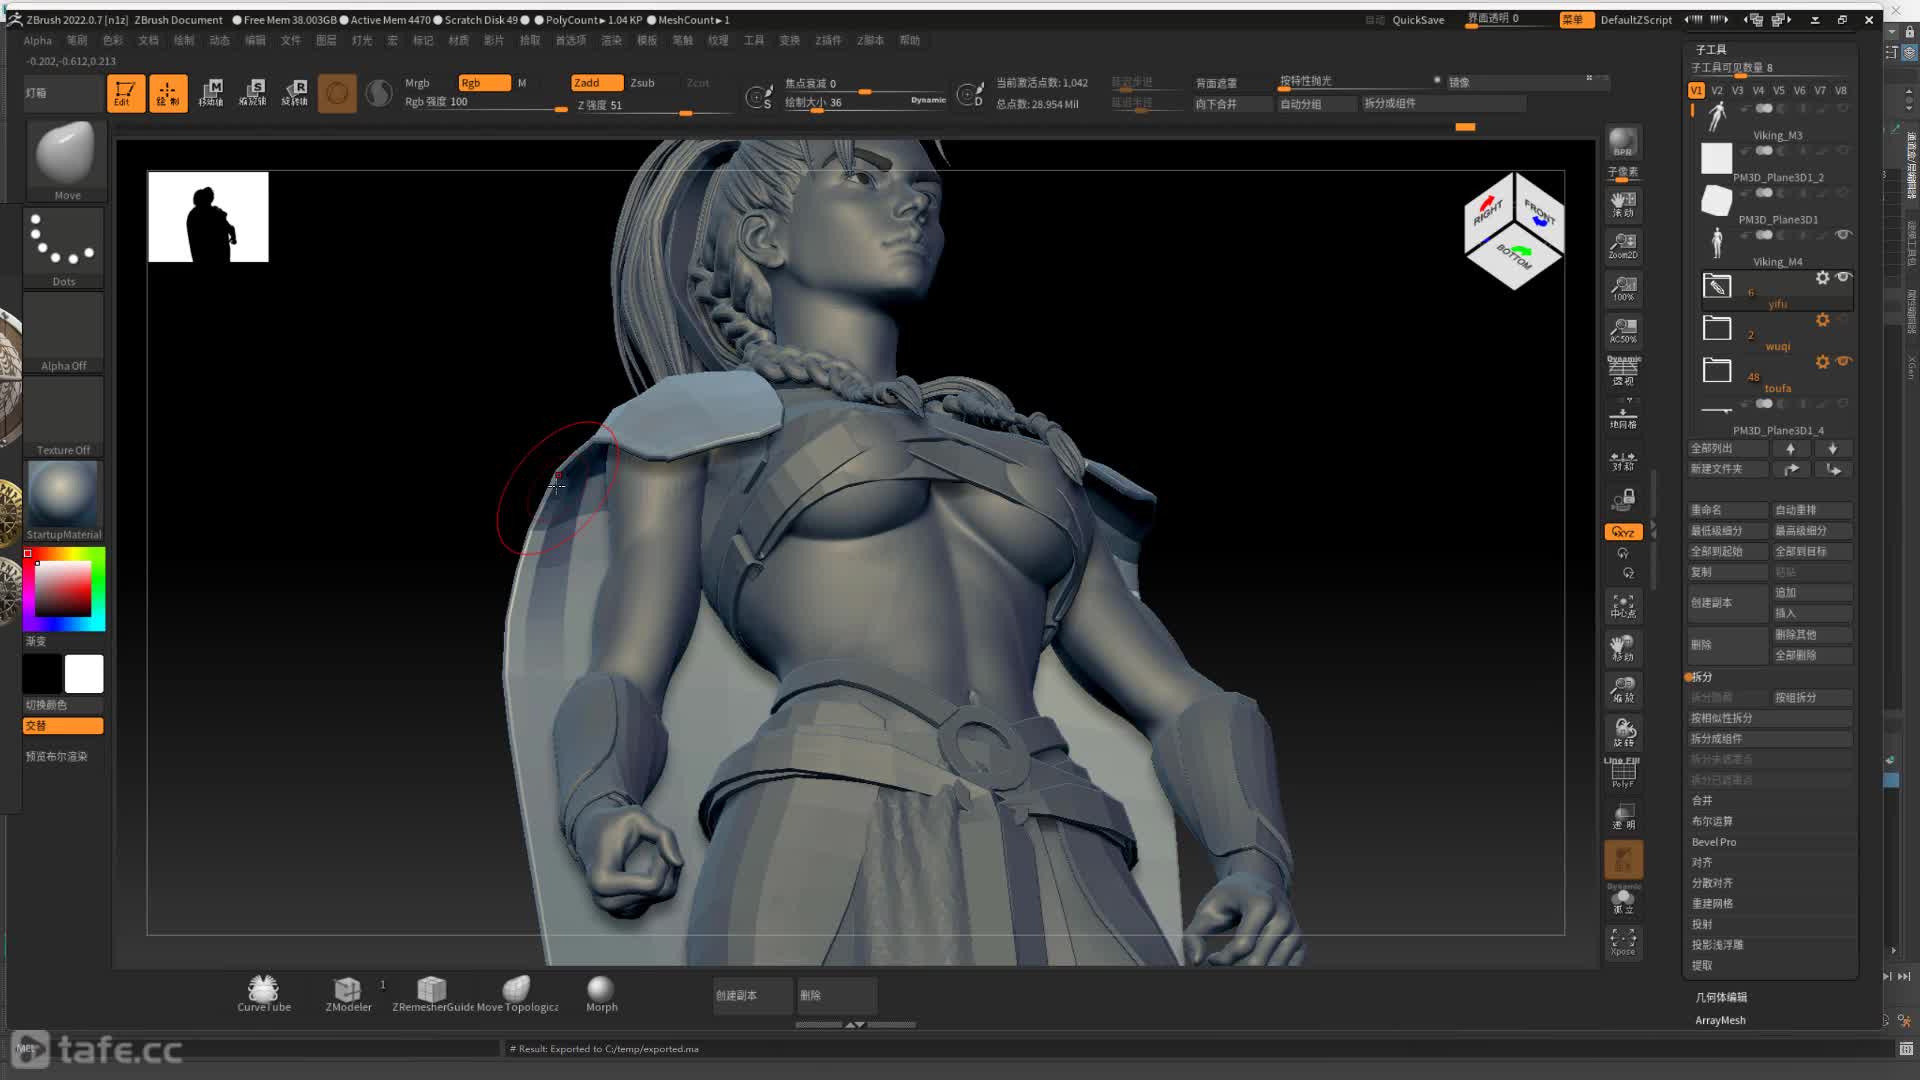Viewport: 1920px width, 1080px height.
Task: Open gear settings for wuqi folder
Action: tap(1822, 320)
